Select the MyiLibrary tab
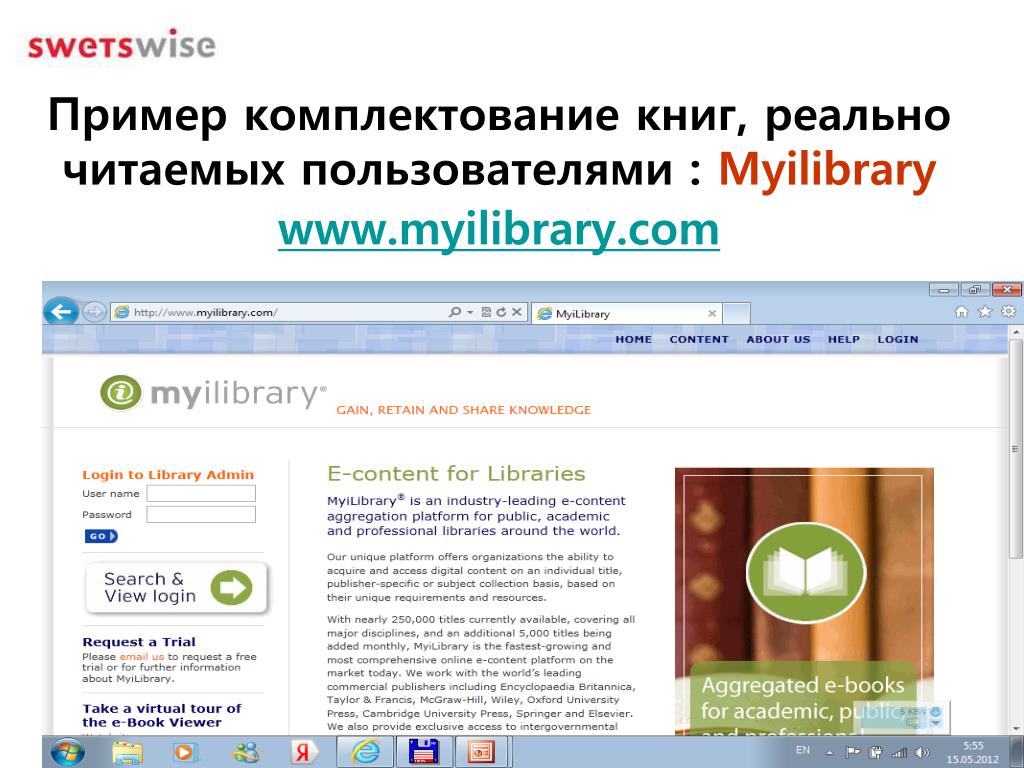 627,313
